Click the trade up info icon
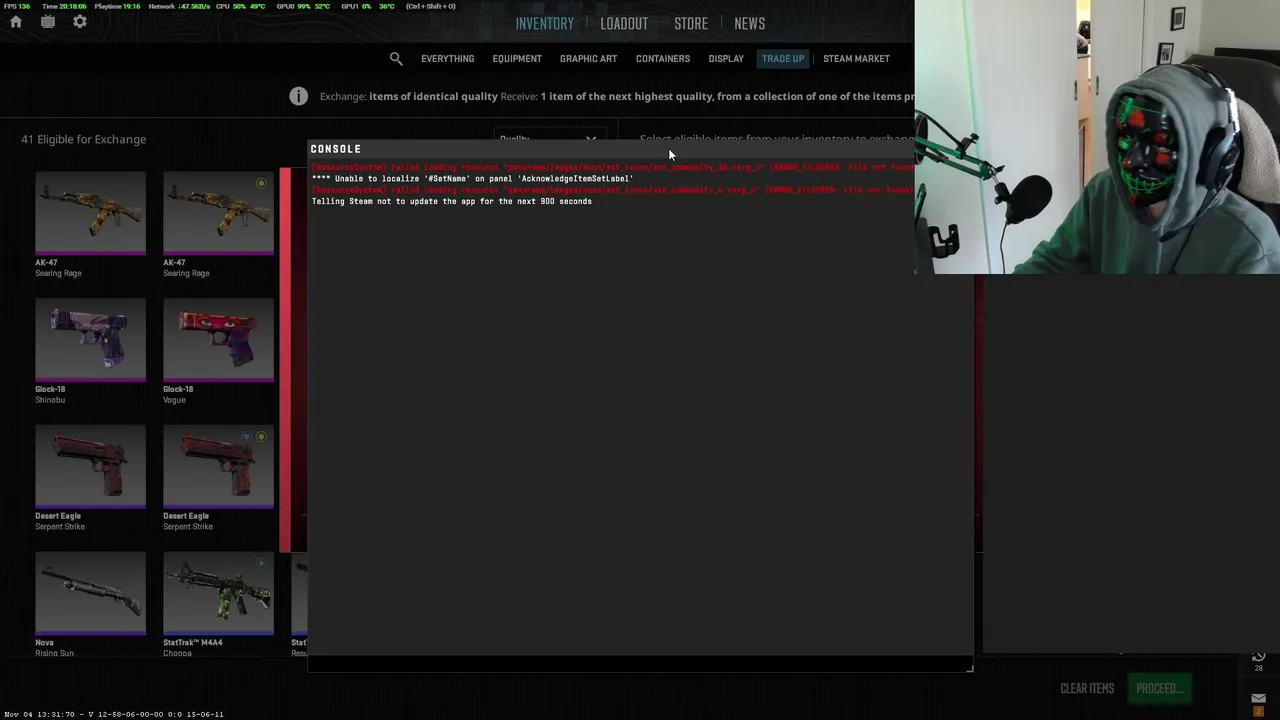 [x=298, y=96]
